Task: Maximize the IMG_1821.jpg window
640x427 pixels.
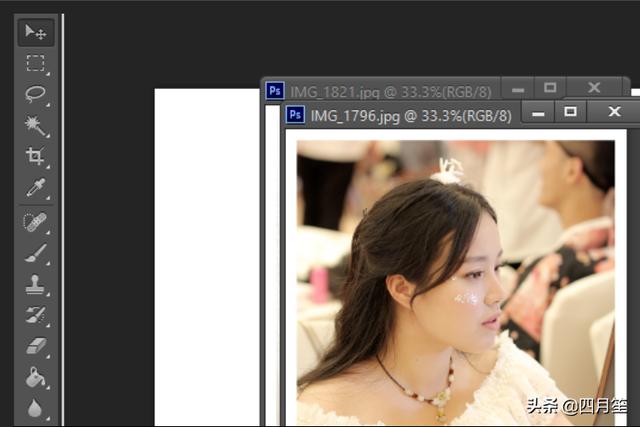Action: pyautogui.click(x=550, y=88)
